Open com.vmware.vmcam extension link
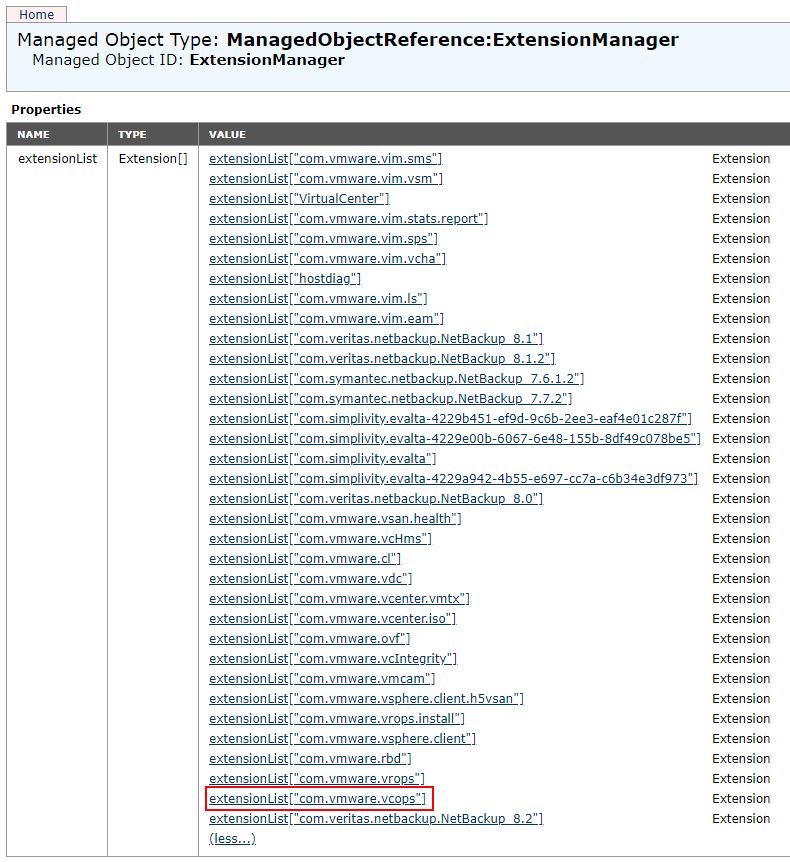790x862 pixels. (322, 679)
